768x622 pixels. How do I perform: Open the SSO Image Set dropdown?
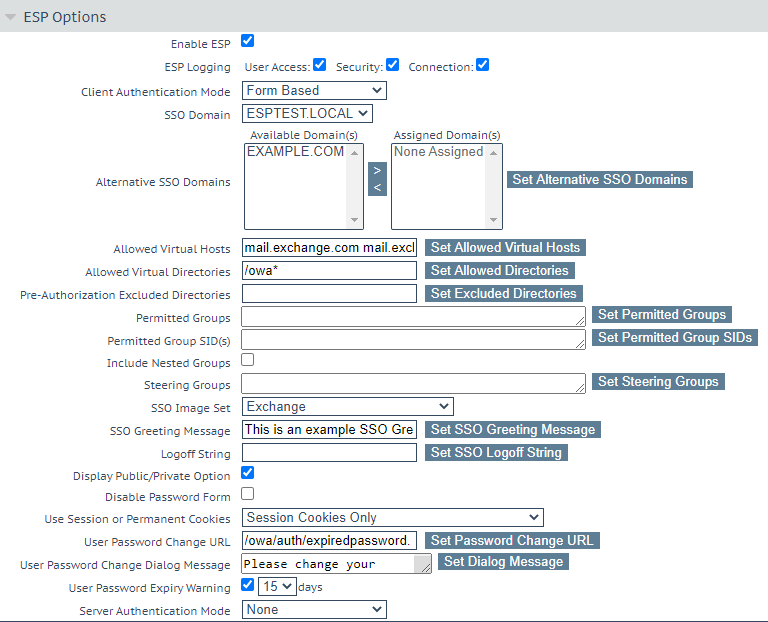click(x=348, y=407)
